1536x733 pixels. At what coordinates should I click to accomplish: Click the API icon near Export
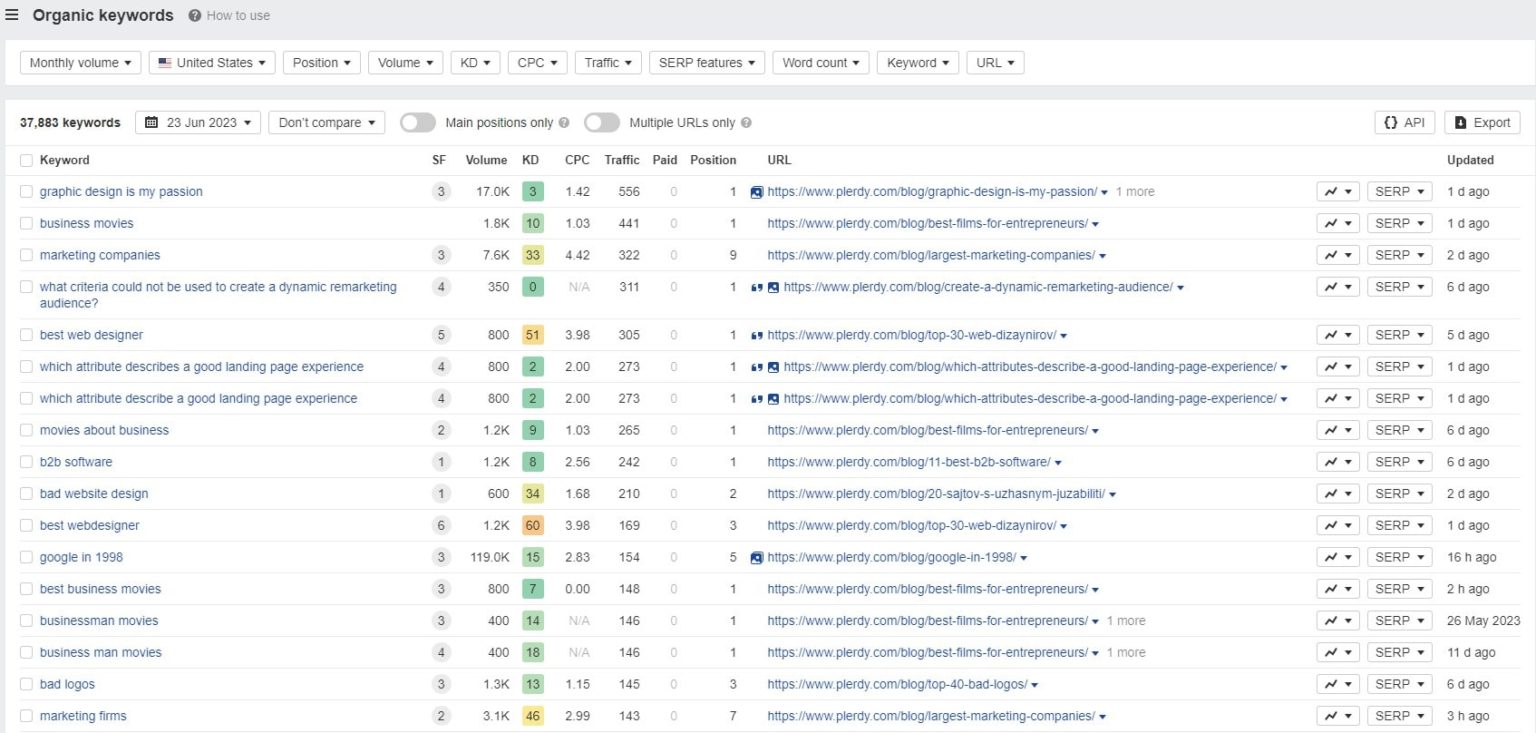click(x=1390, y=122)
